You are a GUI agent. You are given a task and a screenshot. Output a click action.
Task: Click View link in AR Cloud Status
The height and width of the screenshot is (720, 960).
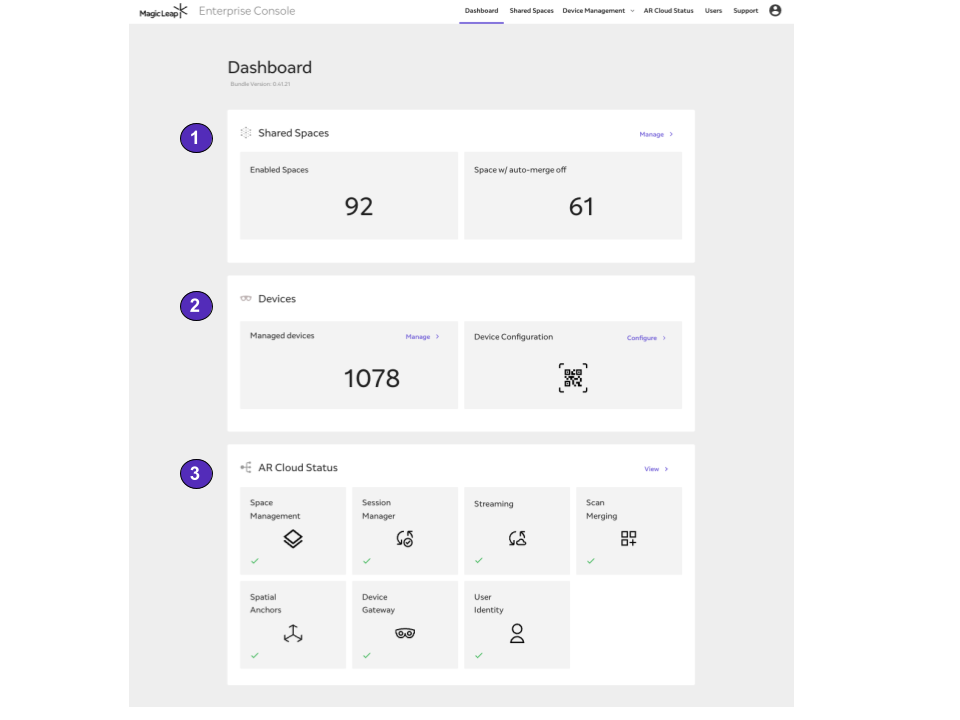651,469
